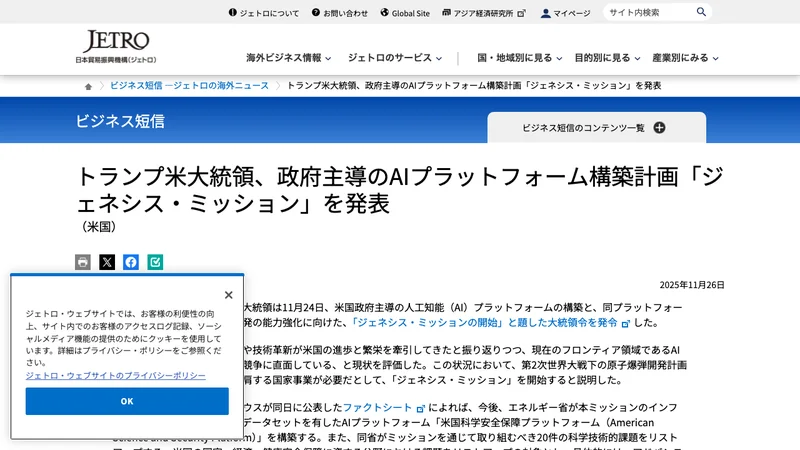800x450 pixels.
Task: Open the アジア経済研究所 link
Action: [484, 13]
